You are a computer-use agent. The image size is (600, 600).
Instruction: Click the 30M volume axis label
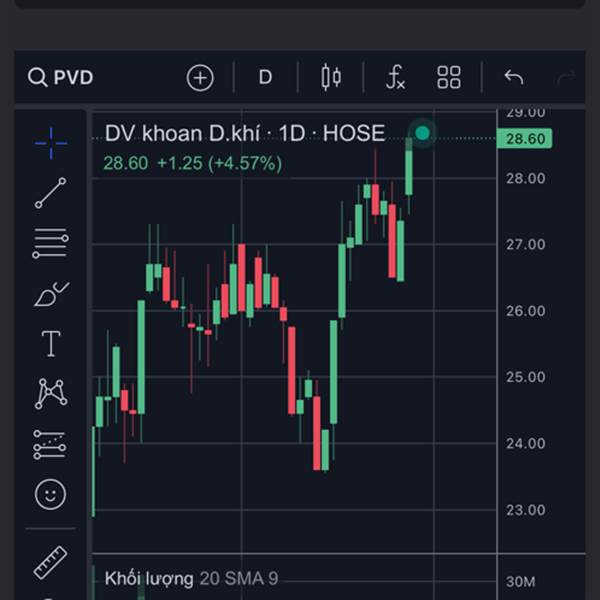(520, 582)
